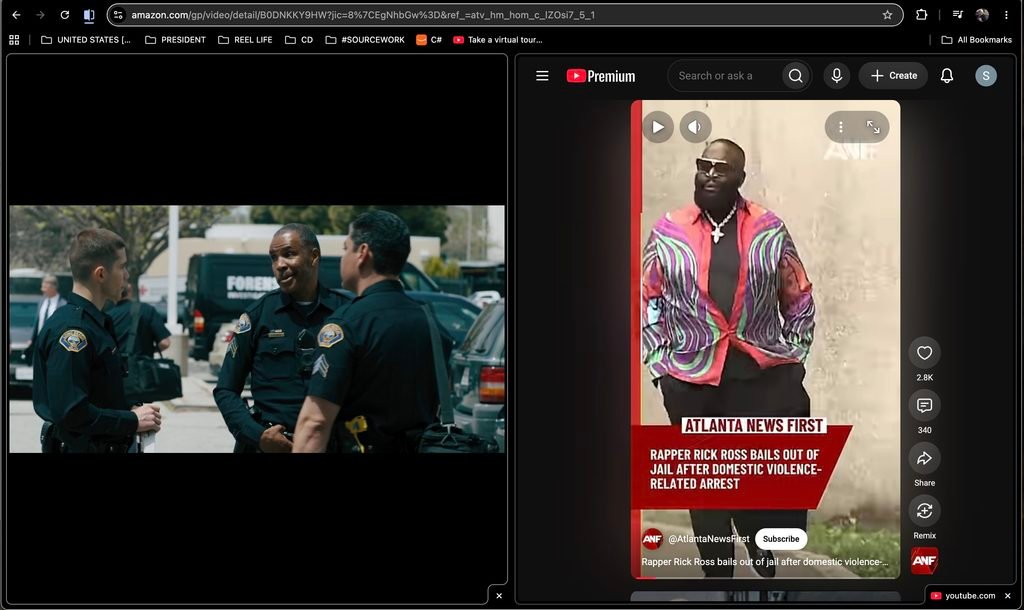This screenshot has height=610, width=1024.
Task: Go back using the browser back arrow
Action: pyautogui.click(x=16, y=15)
